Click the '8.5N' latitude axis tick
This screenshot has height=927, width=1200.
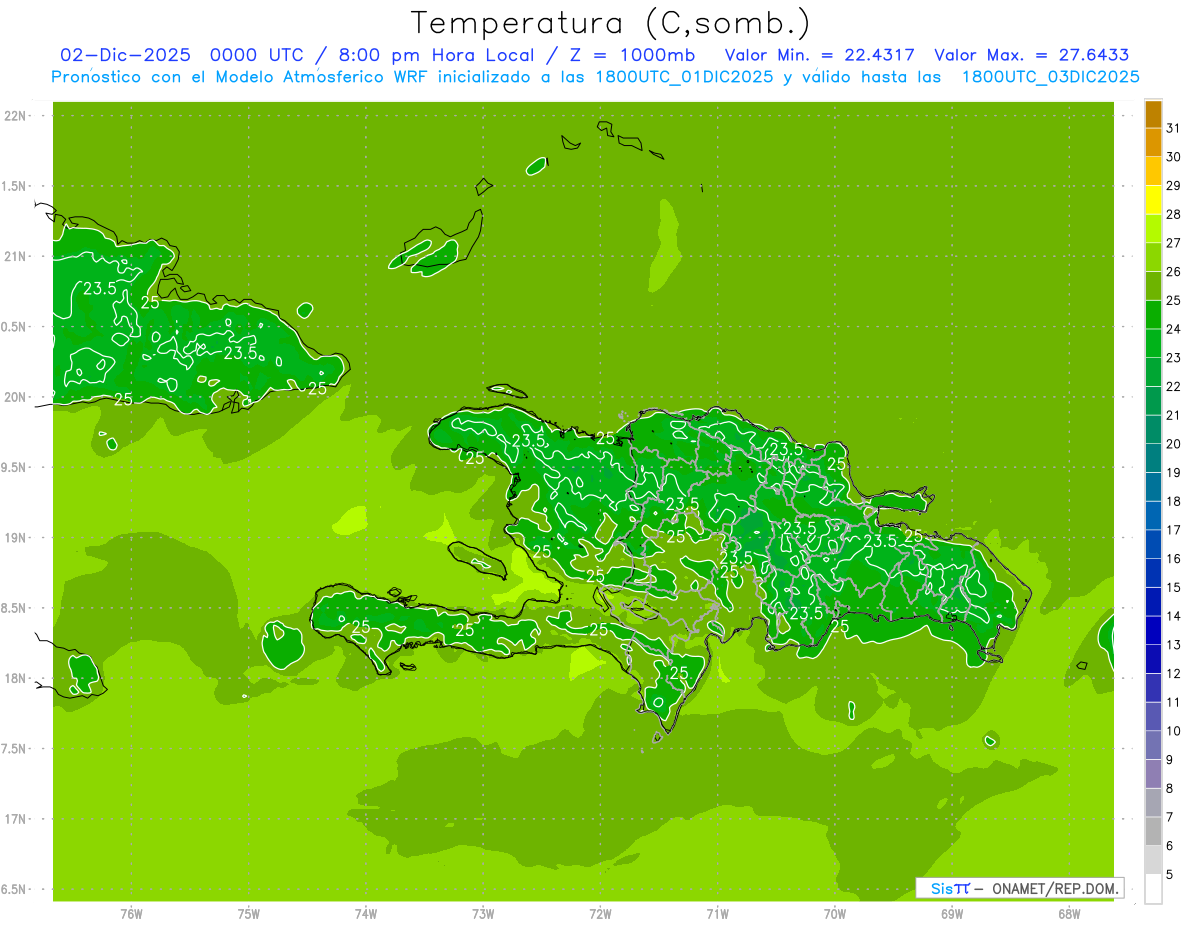click(15, 608)
